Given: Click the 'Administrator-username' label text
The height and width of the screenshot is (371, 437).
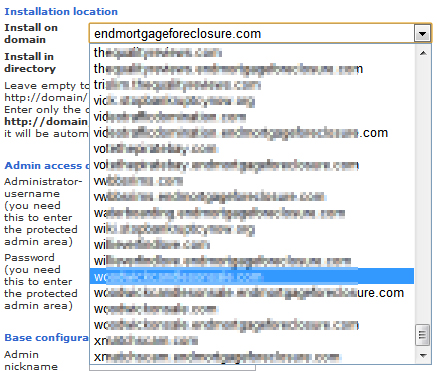Looking at the screenshot, I should [x=43, y=187].
